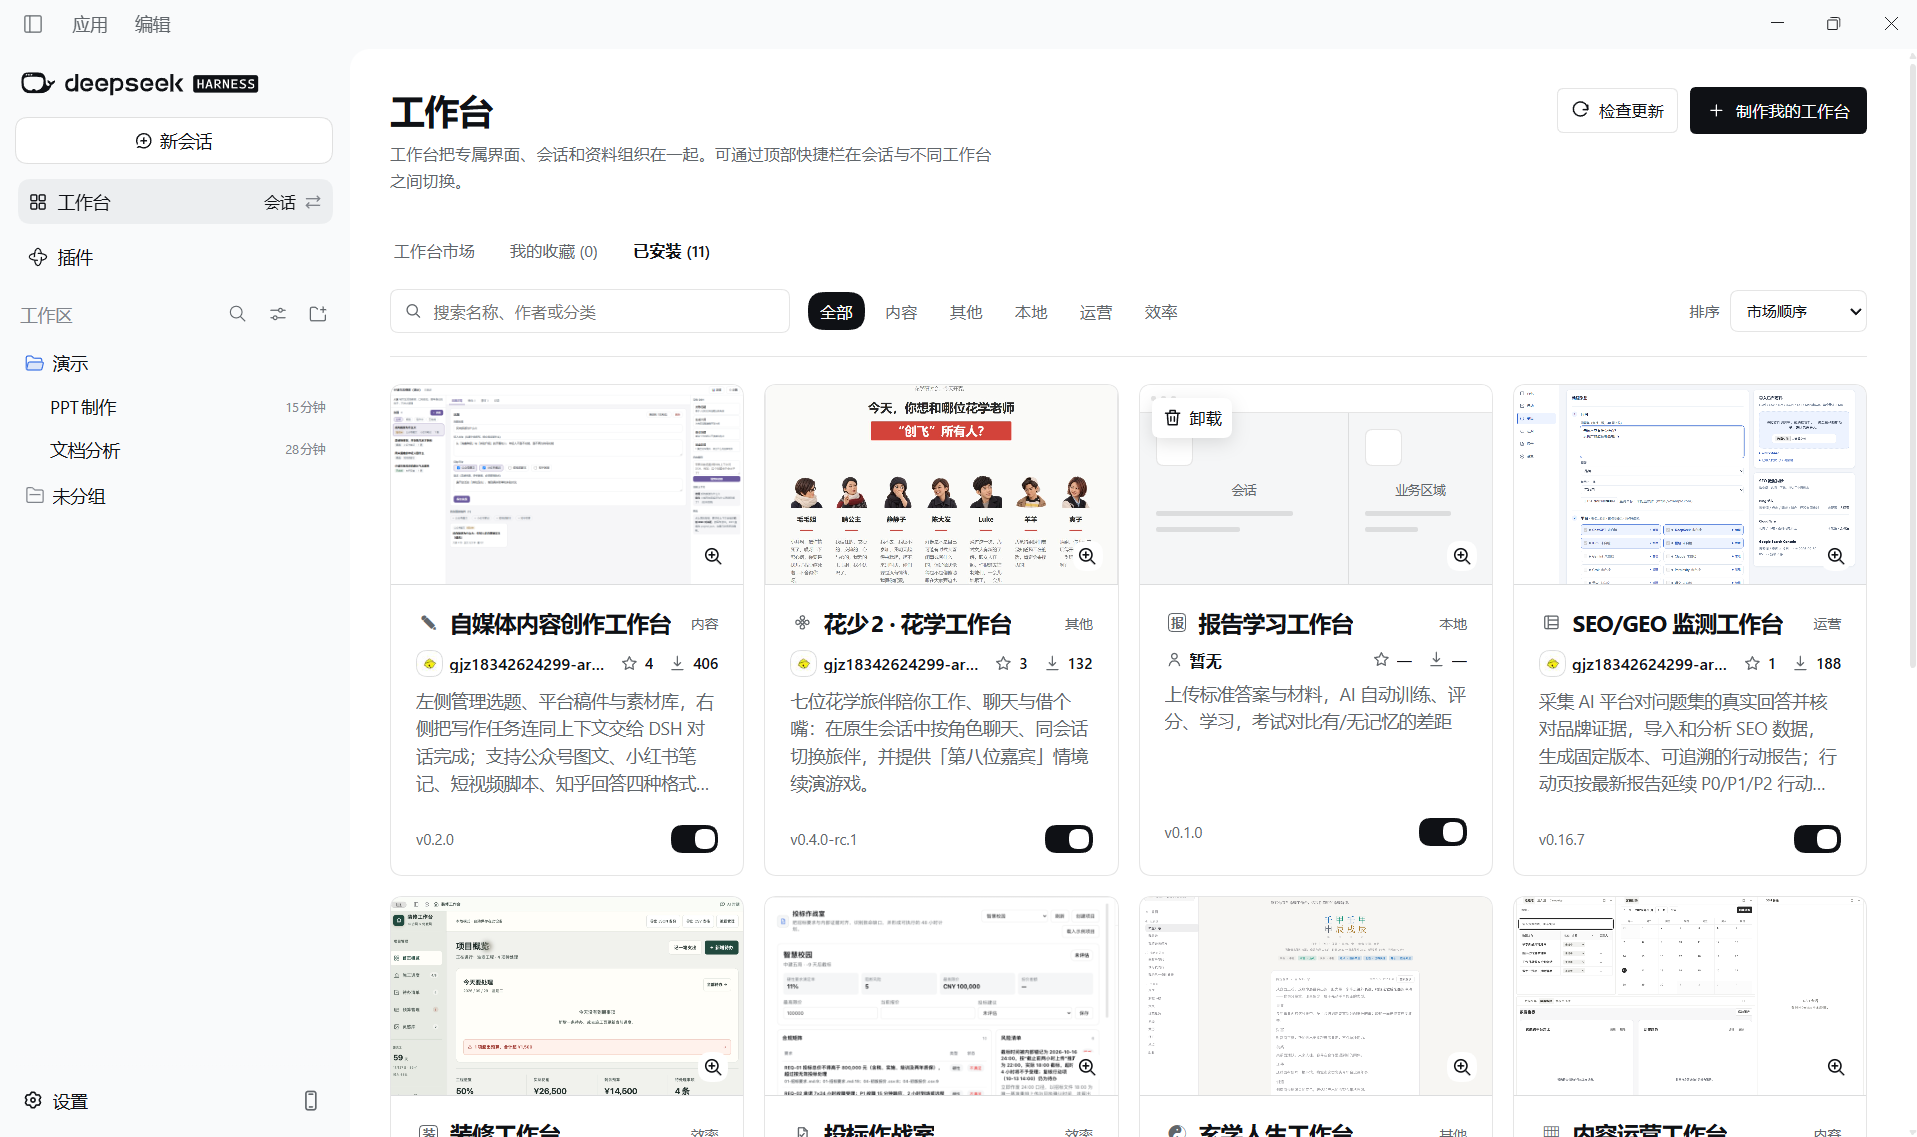1917x1137 pixels.
Task: Zoom preview of SEO/GEO 监测工作台
Action: tap(1836, 556)
